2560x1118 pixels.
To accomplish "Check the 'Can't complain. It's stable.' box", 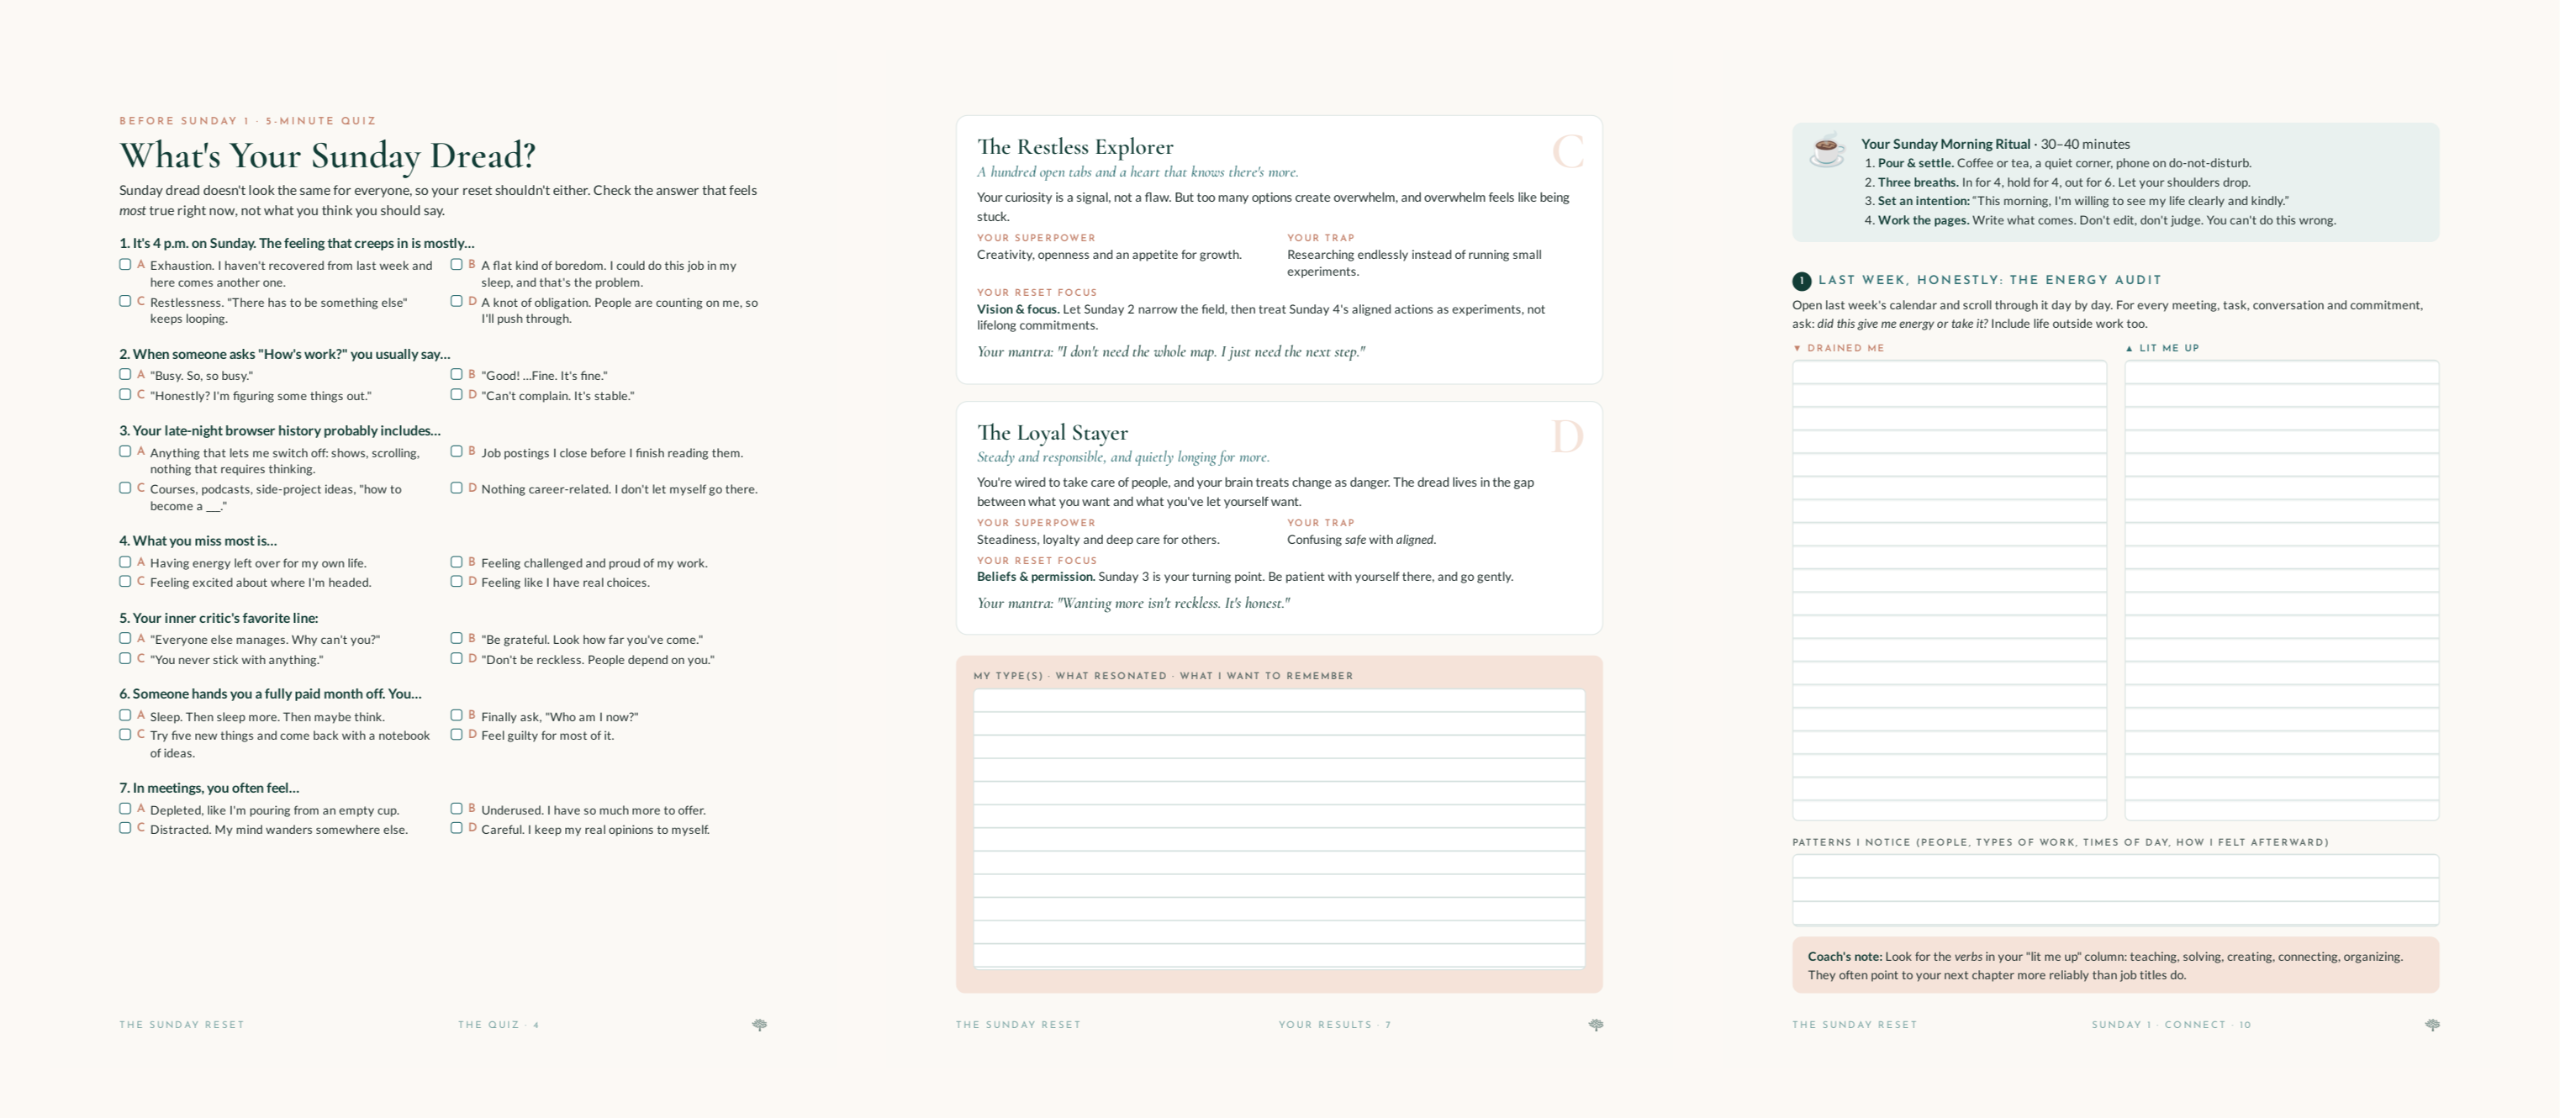I will point(456,394).
